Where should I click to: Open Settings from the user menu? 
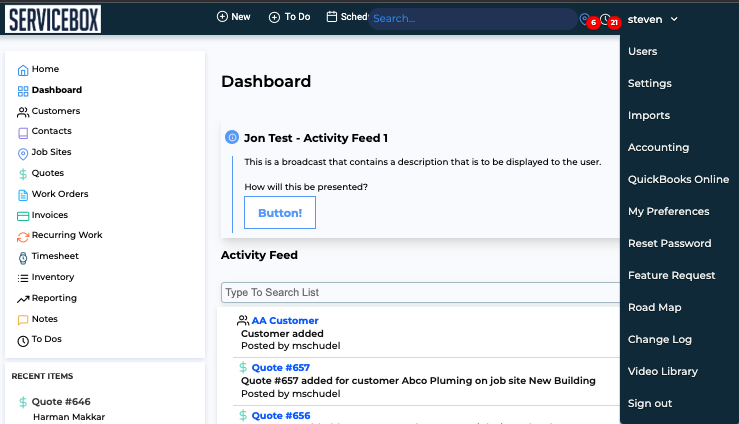point(649,83)
